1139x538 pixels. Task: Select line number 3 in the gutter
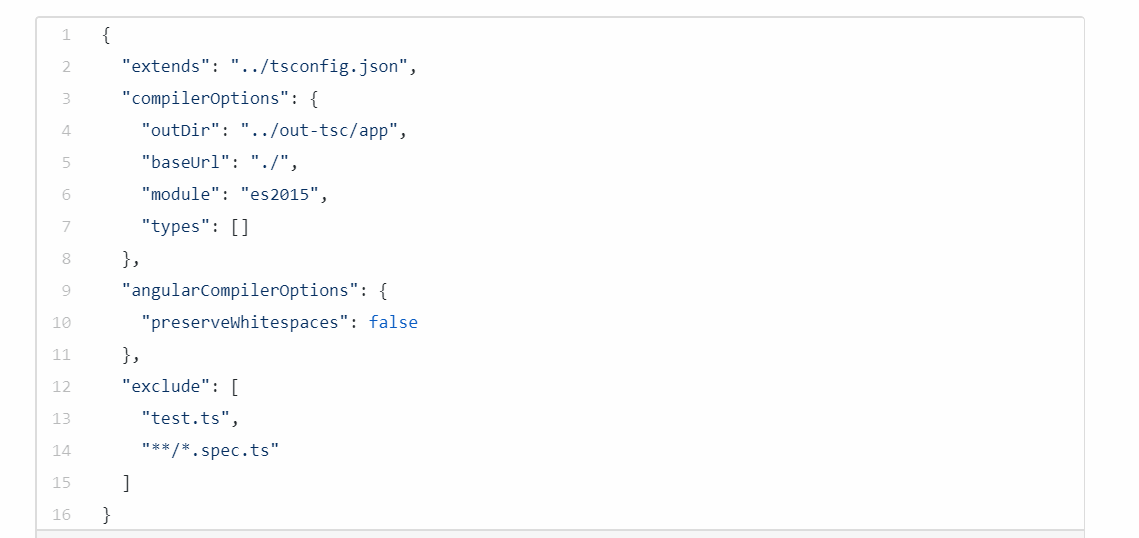point(66,99)
